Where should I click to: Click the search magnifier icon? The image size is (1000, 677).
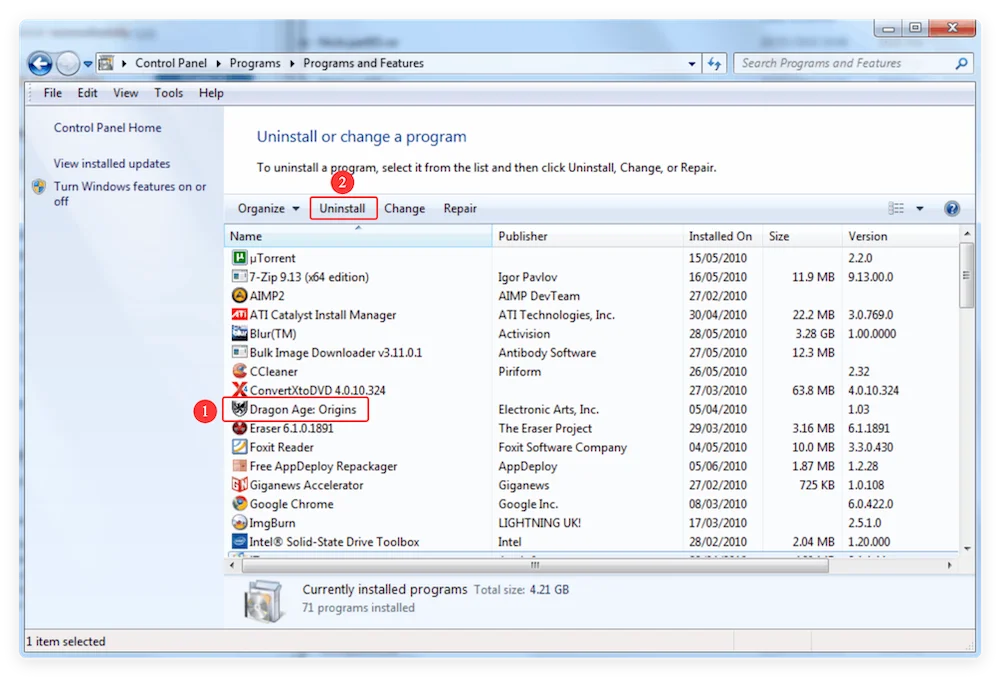[x=961, y=63]
